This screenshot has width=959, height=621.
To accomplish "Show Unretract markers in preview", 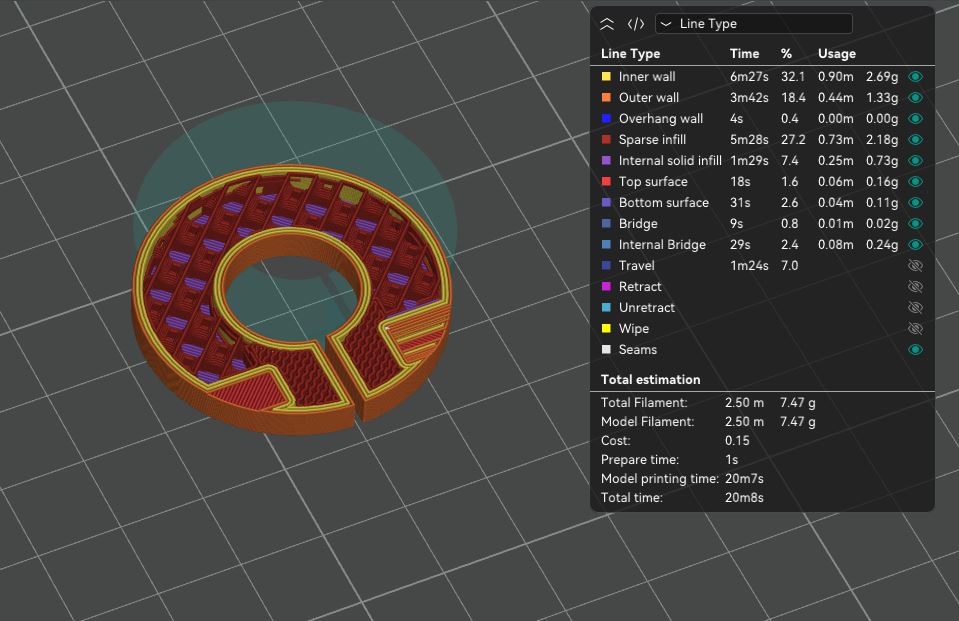I will click(x=915, y=307).
